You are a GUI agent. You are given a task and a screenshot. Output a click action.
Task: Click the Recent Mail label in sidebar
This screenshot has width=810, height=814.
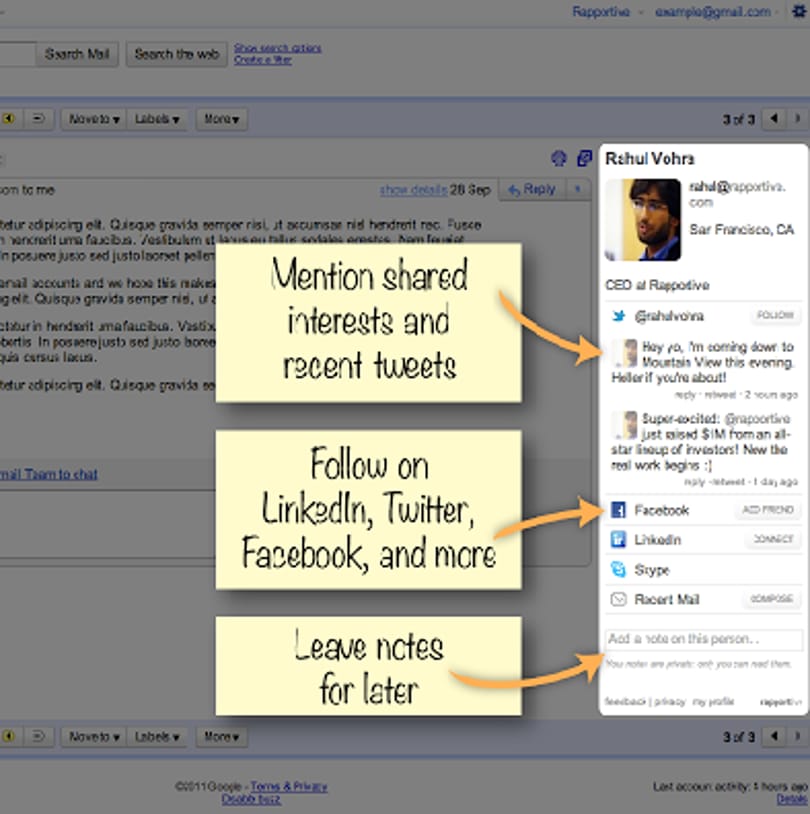coord(667,600)
